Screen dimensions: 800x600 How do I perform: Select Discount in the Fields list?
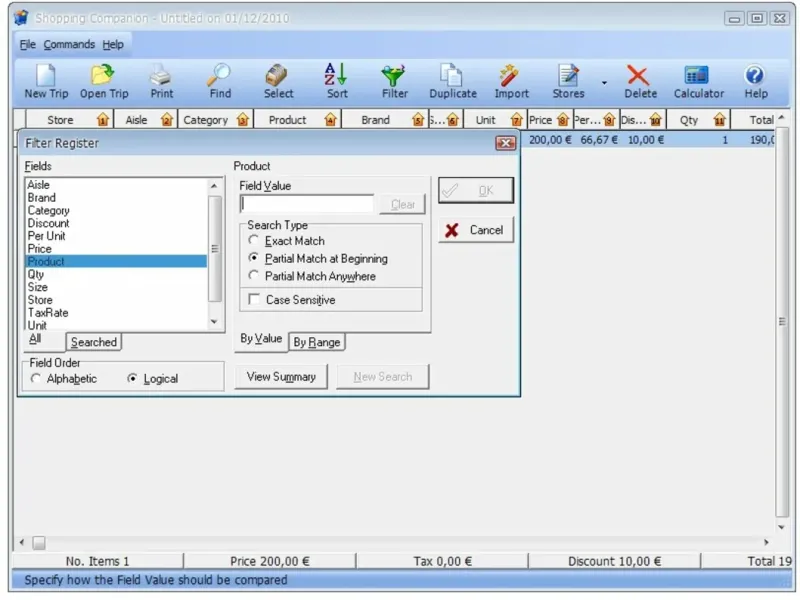(116, 223)
